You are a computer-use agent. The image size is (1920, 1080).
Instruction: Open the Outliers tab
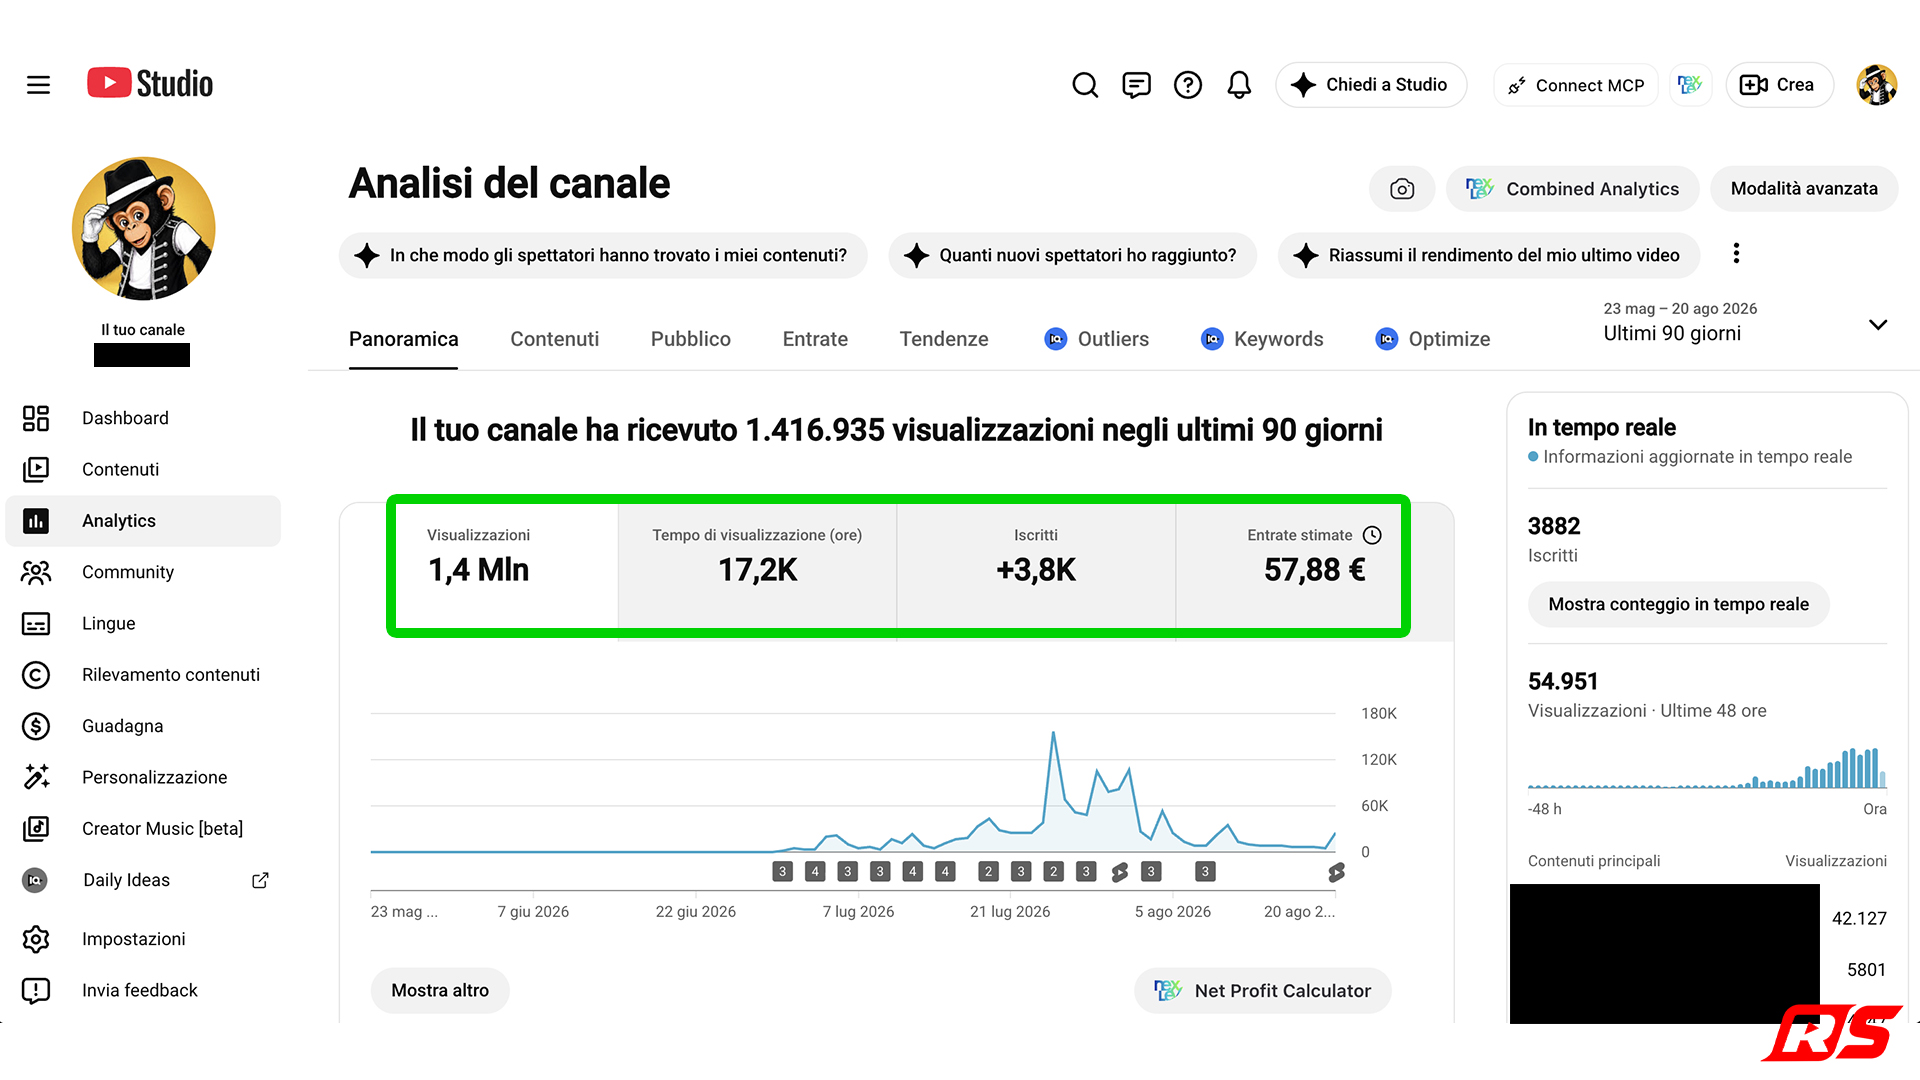[x=1096, y=339]
